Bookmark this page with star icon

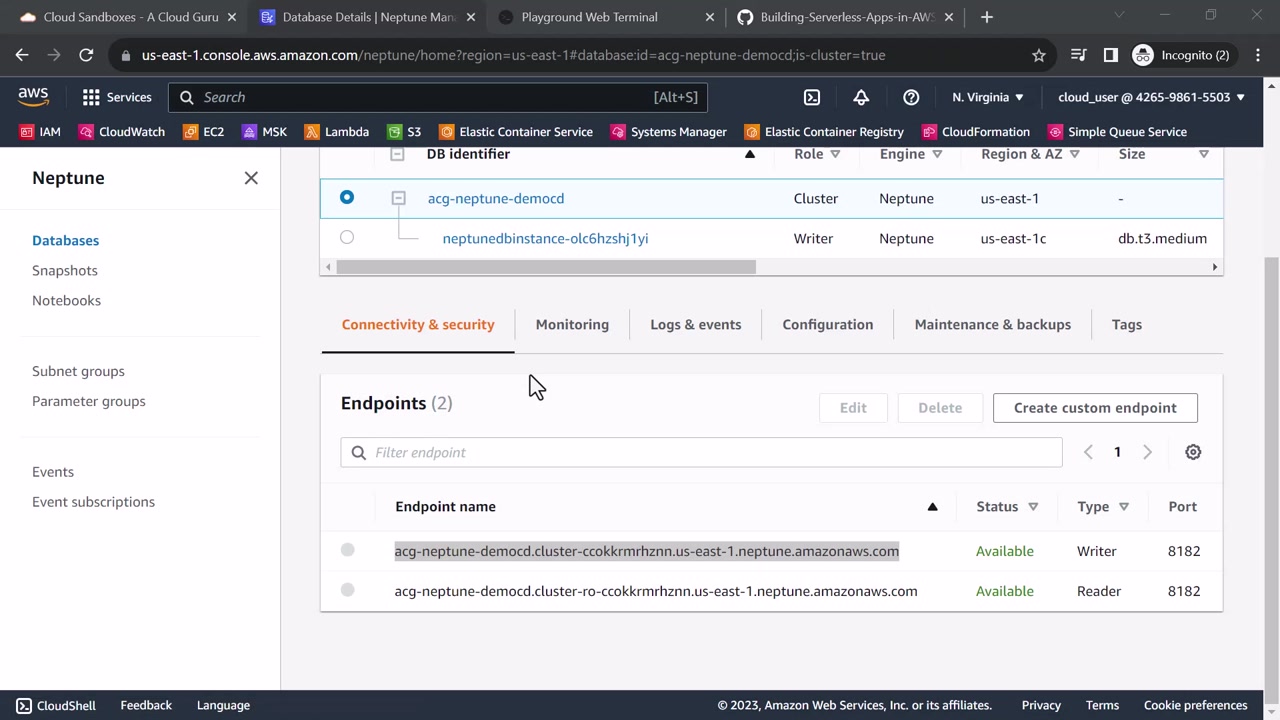click(1039, 55)
